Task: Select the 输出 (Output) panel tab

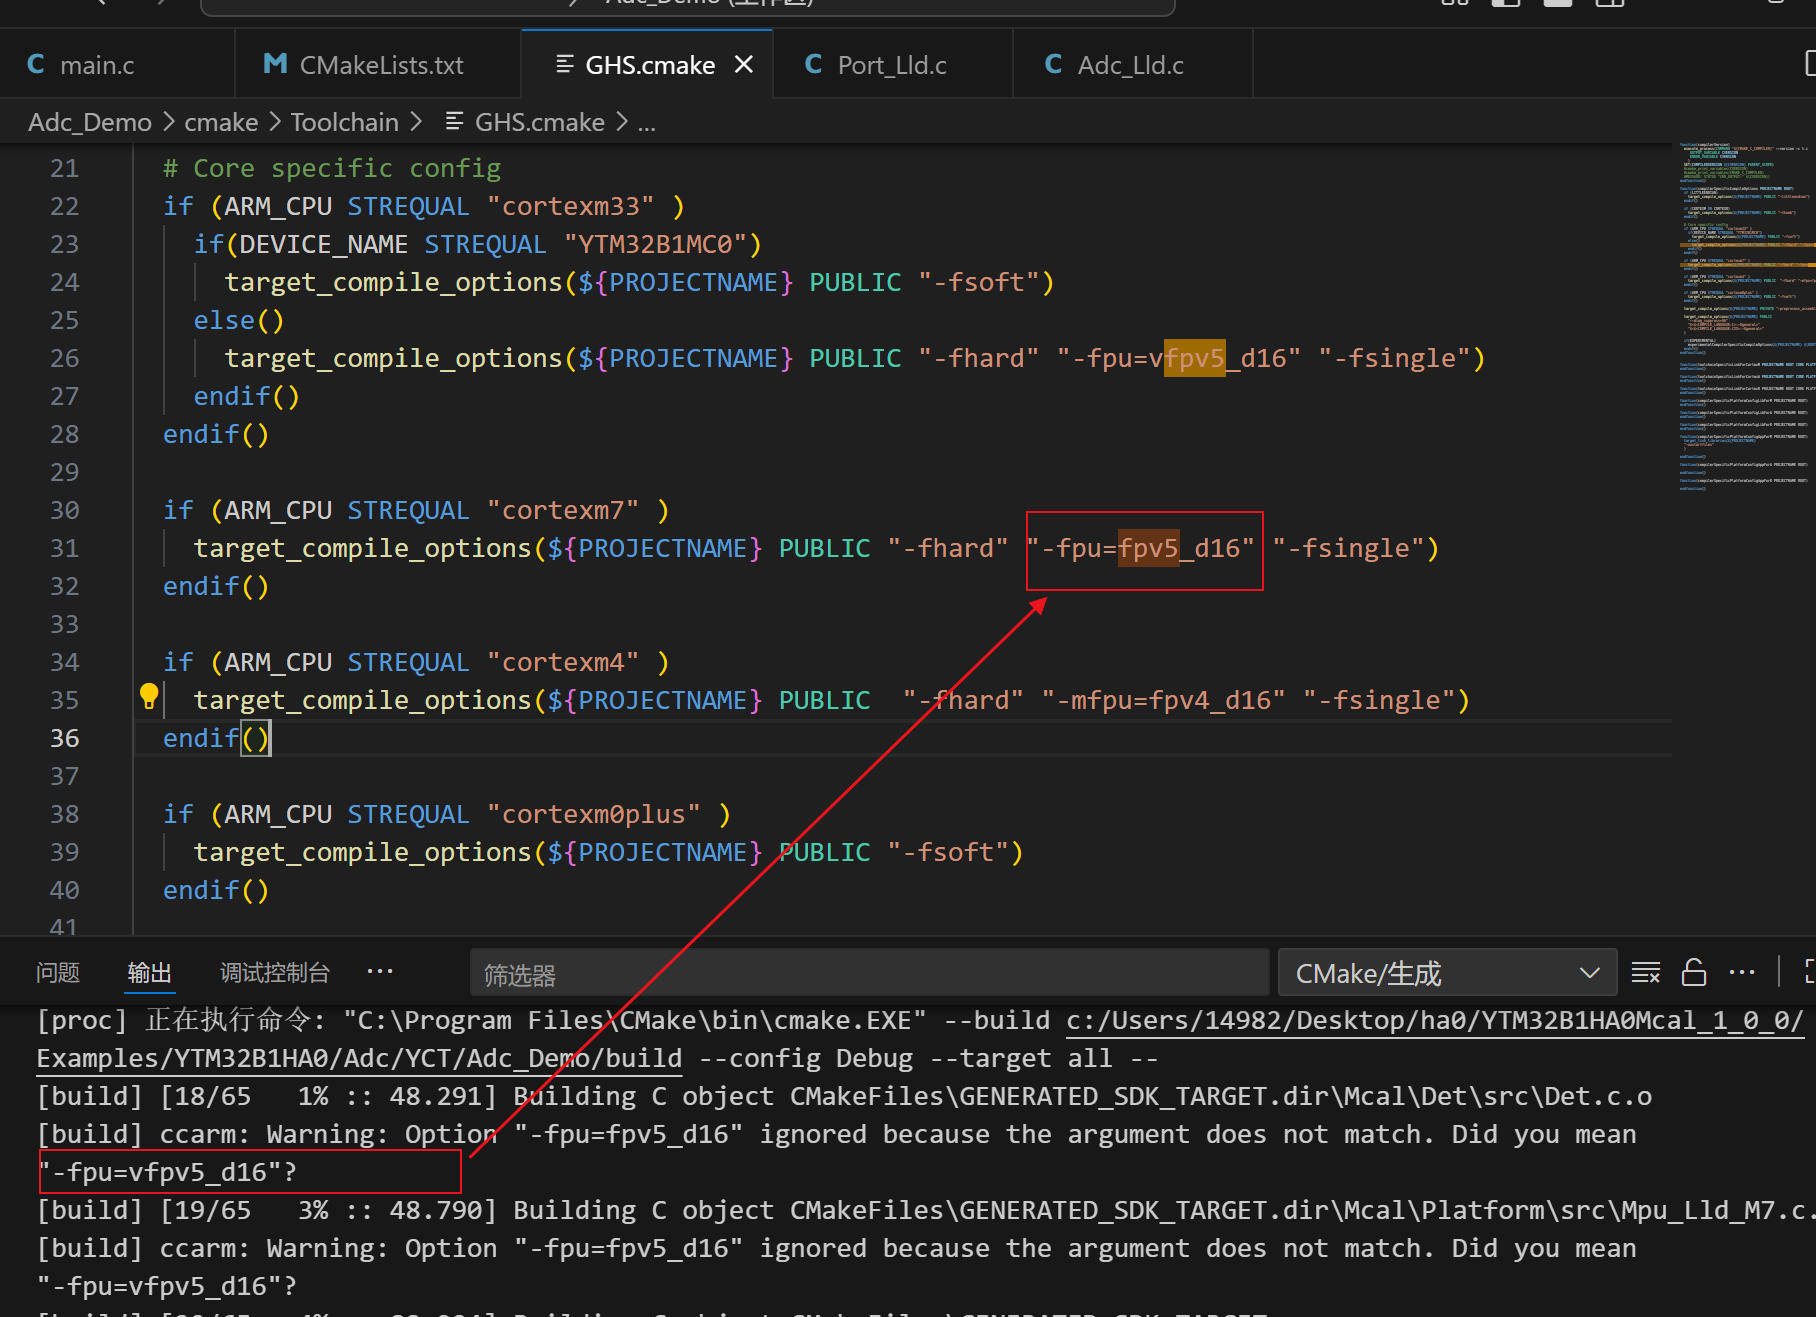Action: click(x=150, y=972)
